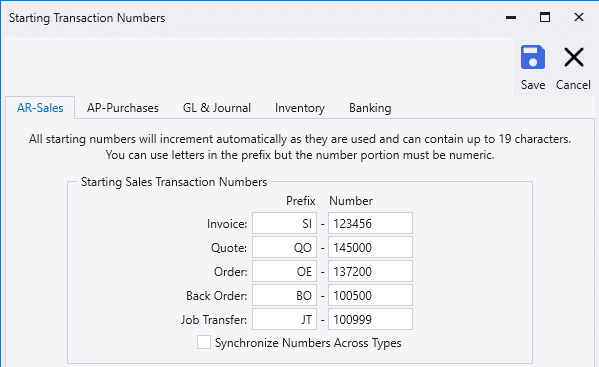
Task: Click the Back Order number field 100500
Action: pos(370,295)
